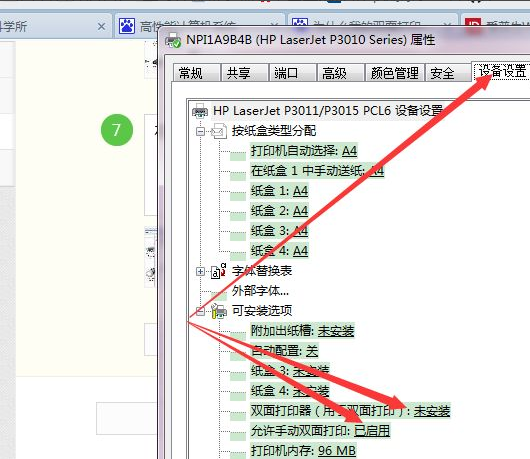Click printer icon in dialog title bar

pyautogui.click(x=173, y=40)
